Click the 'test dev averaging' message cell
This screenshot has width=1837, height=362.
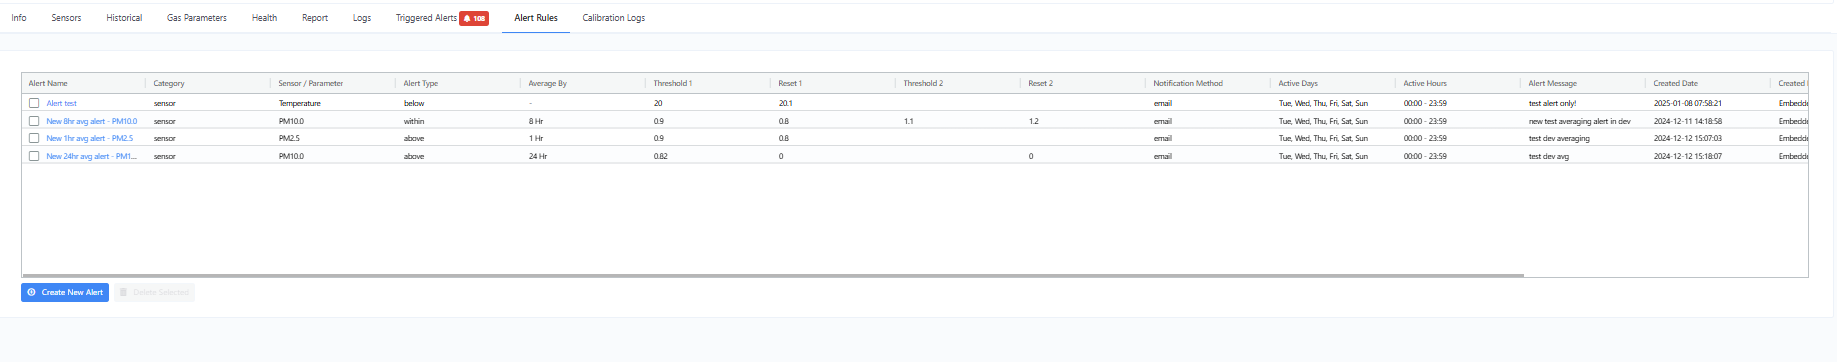click(1559, 138)
